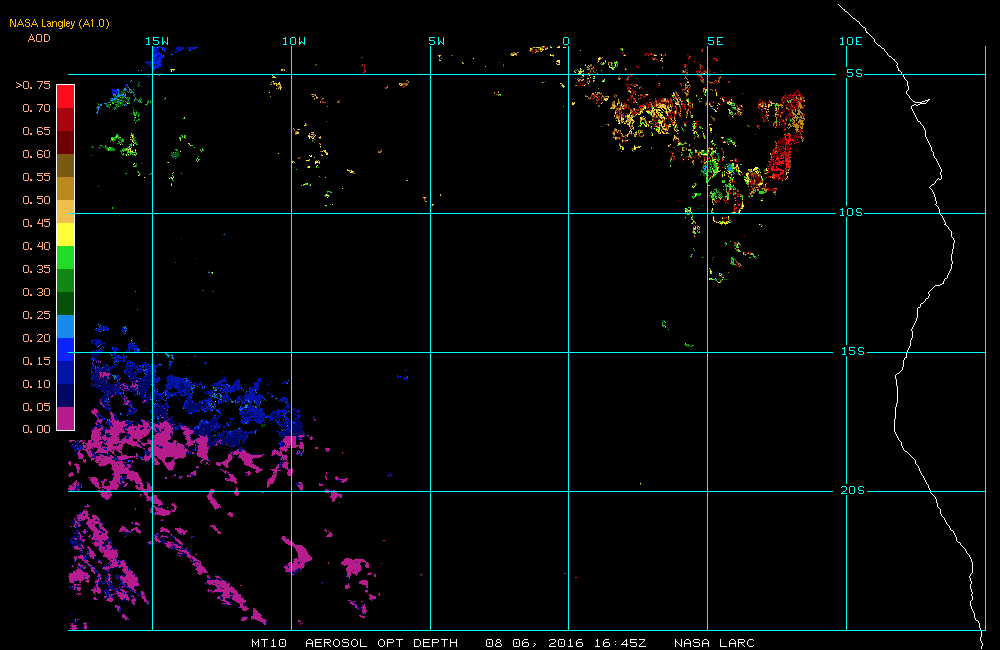The image size is (1000, 650).
Task: Click the '5W' longitude label
Action: 437,41
